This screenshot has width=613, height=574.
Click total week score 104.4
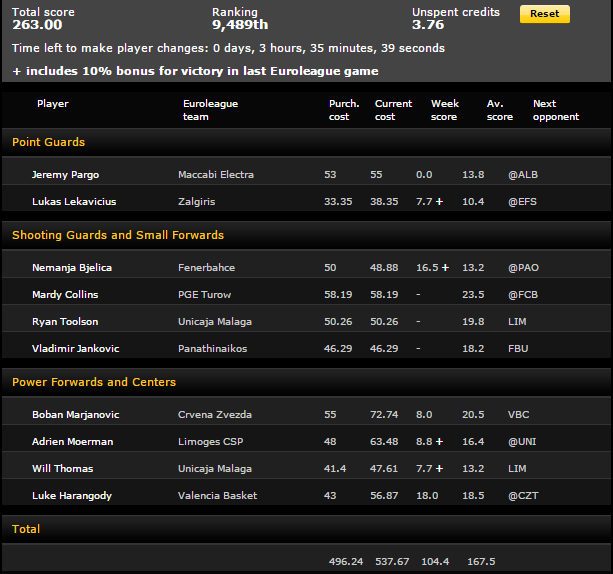coord(435,562)
